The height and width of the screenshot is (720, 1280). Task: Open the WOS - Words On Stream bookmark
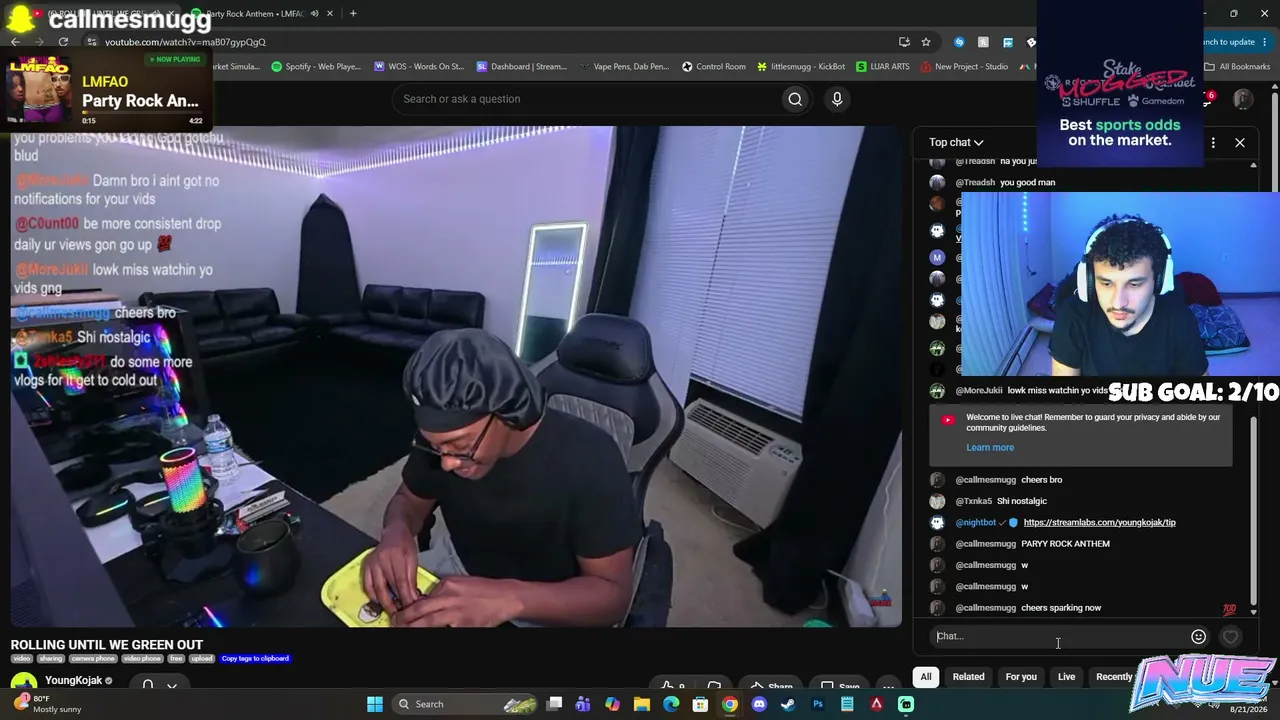pyautogui.click(x=419, y=67)
